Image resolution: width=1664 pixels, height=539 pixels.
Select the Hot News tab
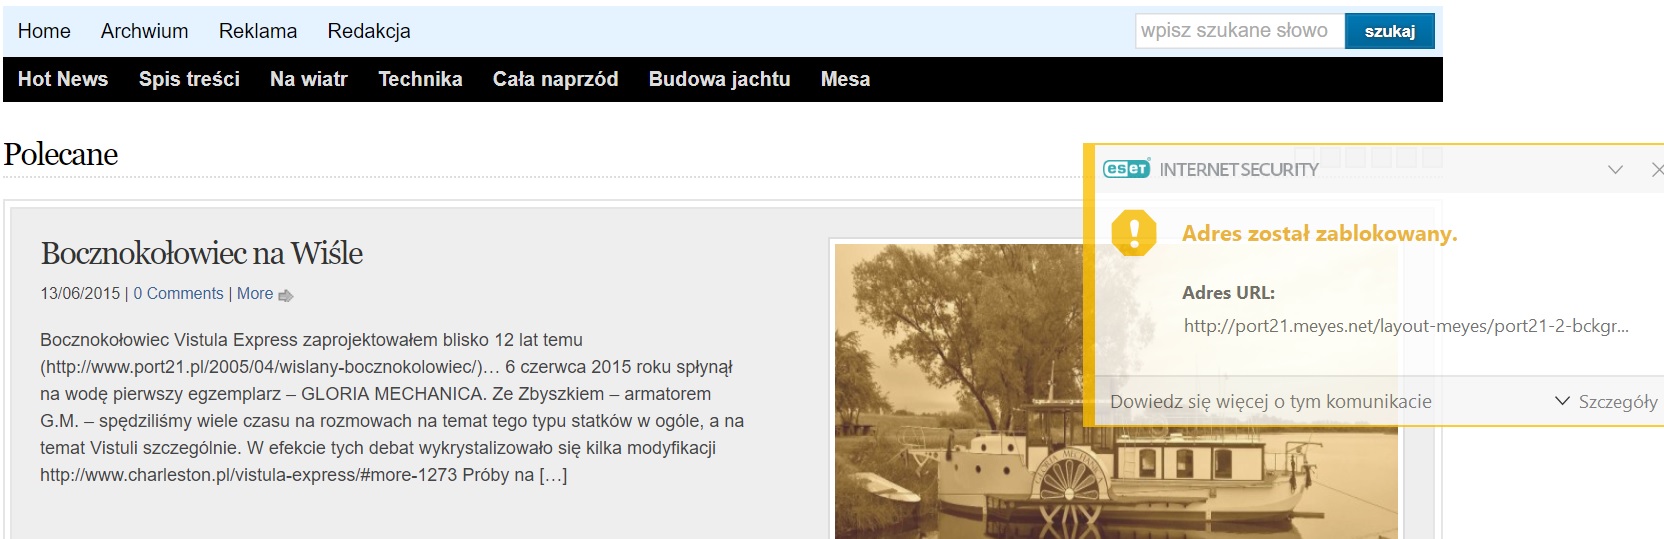(x=63, y=79)
